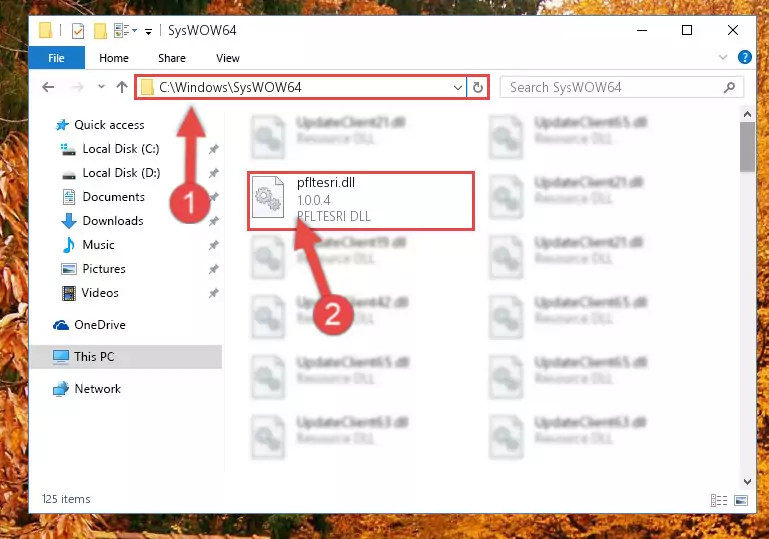Image resolution: width=769 pixels, height=539 pixels.
Task: Go back with the Back arrow
Action: coord(48,87)
